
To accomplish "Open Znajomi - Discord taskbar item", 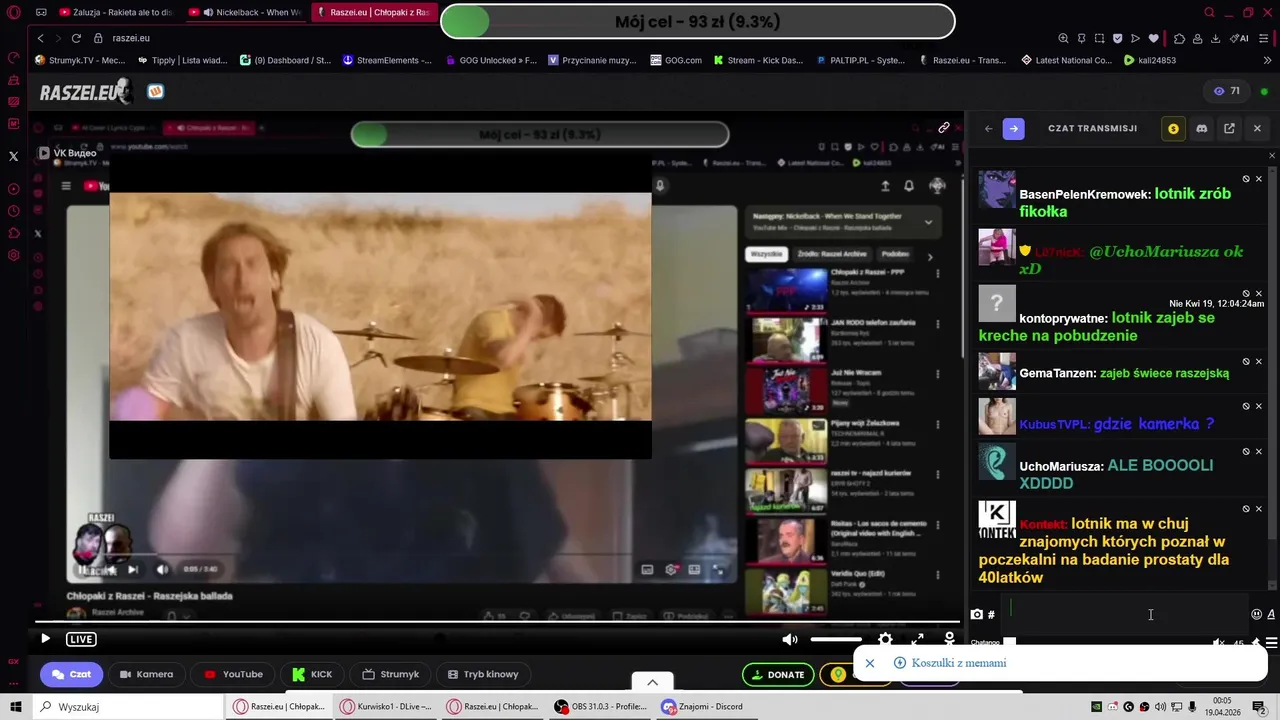I will [706, 706].
